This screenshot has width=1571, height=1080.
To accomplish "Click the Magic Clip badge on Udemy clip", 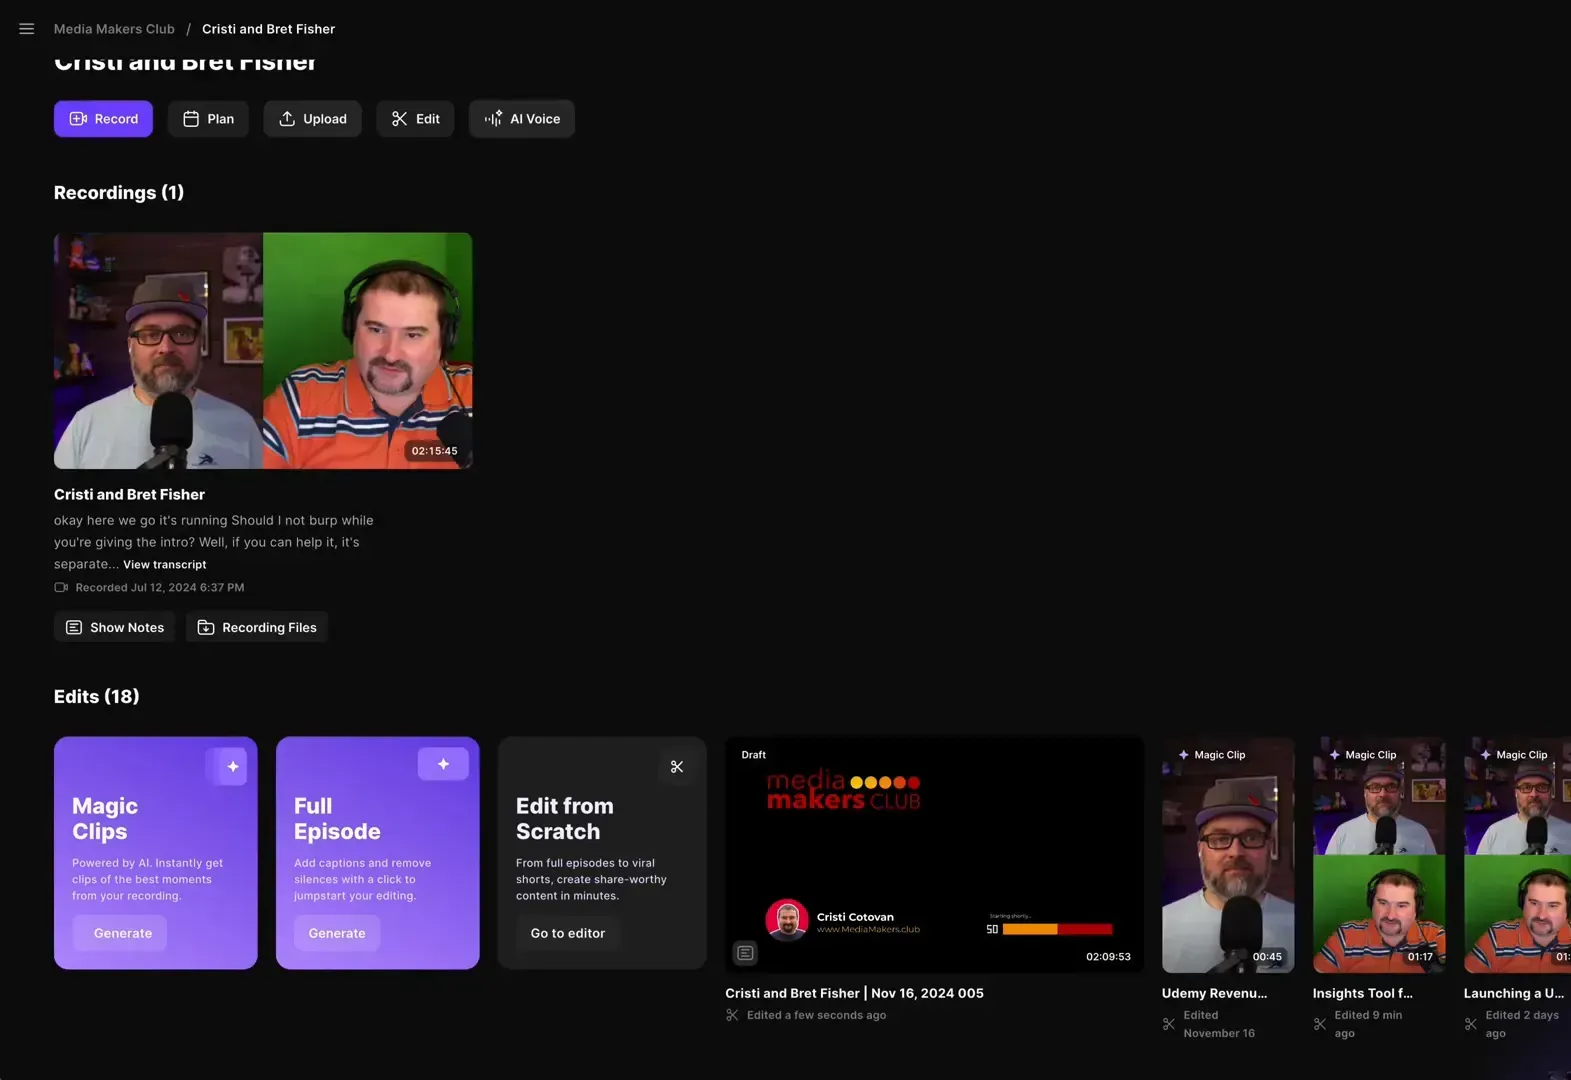I will point(1212,755).
